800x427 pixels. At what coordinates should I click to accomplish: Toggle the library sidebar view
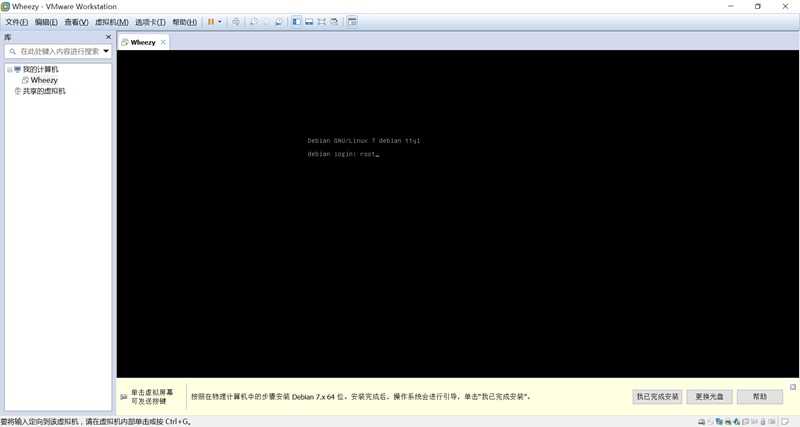pyautogui.click(x=296, y=21)
